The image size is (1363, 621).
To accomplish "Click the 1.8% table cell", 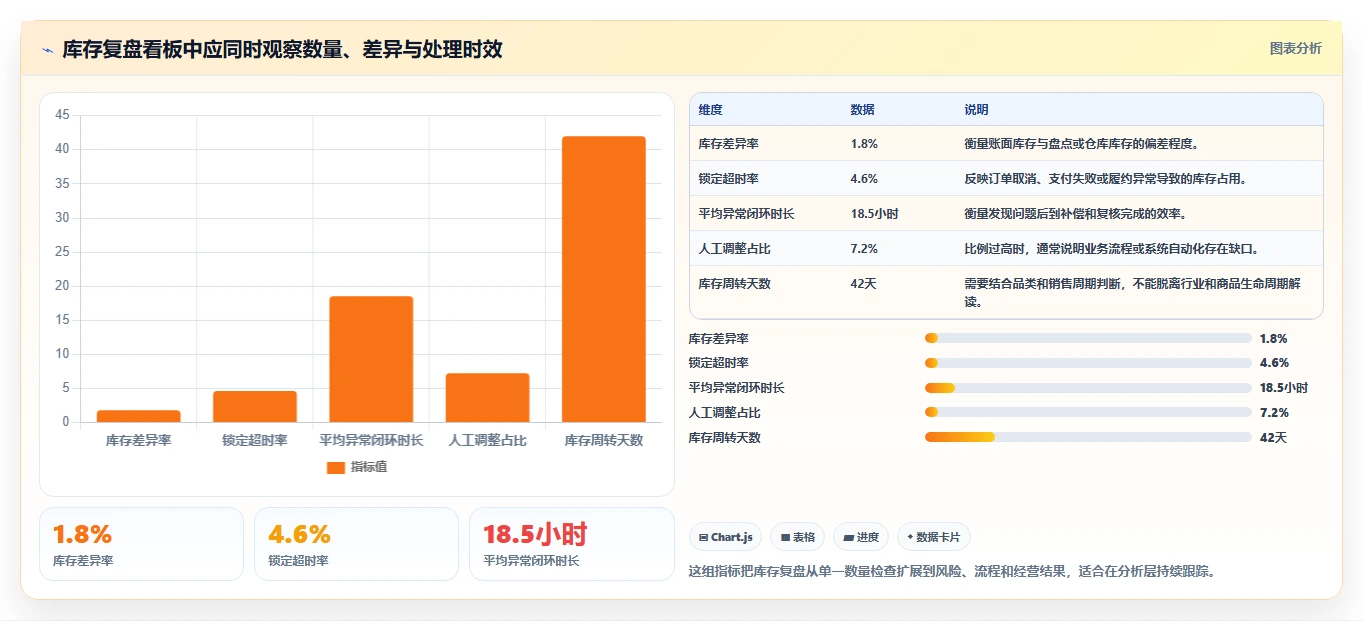I will click(864, 143).
